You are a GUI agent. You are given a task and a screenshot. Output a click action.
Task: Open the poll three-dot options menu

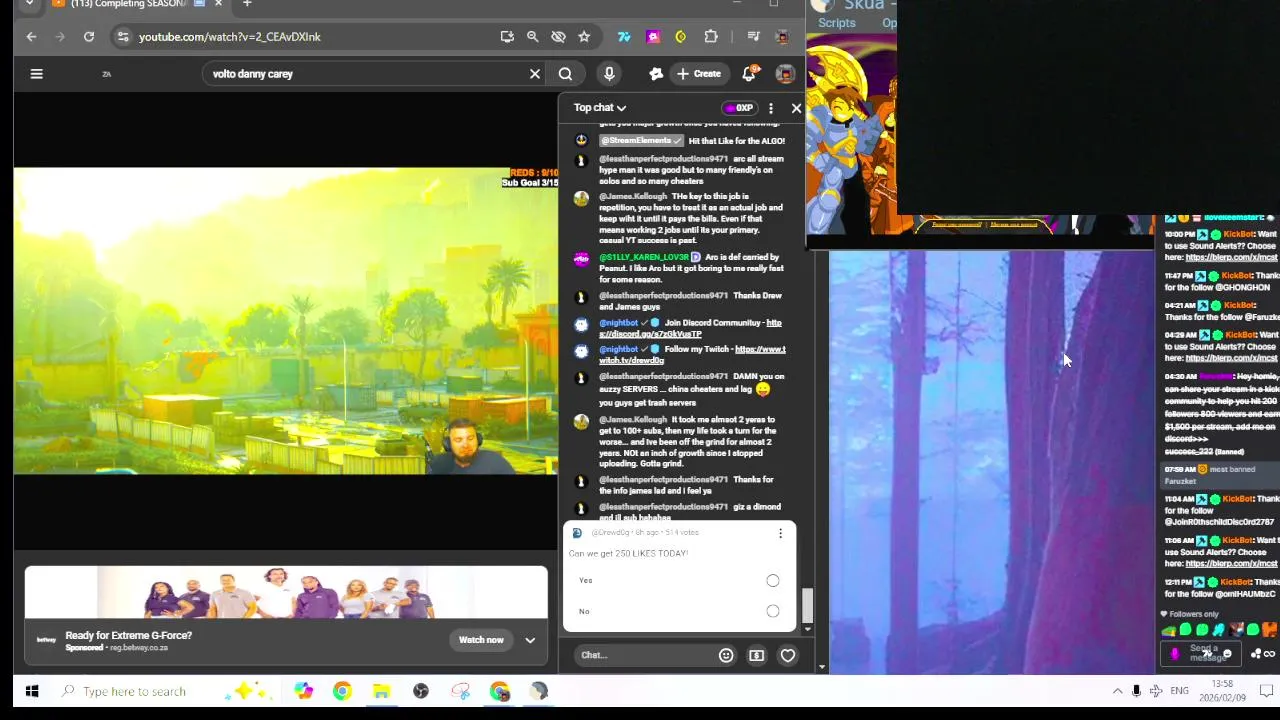coord(780,534)
